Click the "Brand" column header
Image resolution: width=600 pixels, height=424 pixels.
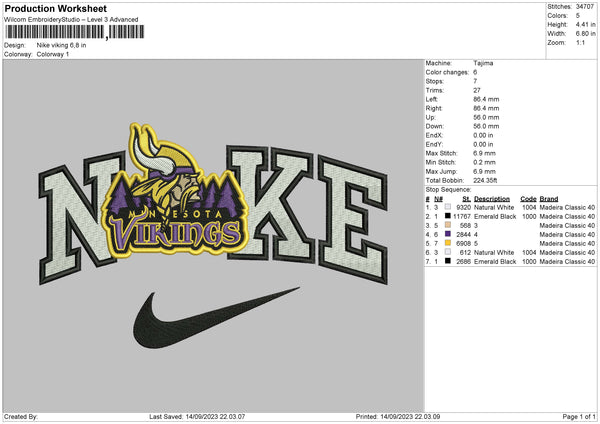(x=549, y=199)
